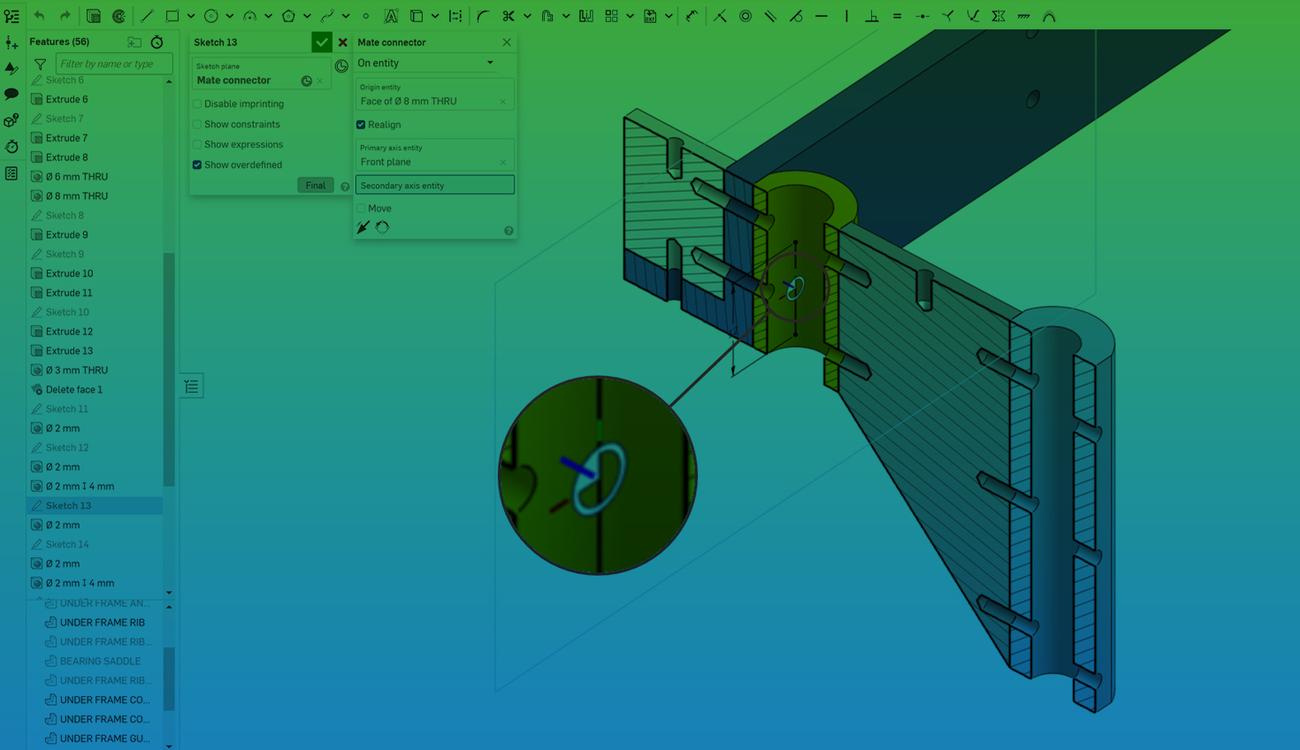
Task: Click the Final button
Action: pyautogui.click(x=315, y=184)
